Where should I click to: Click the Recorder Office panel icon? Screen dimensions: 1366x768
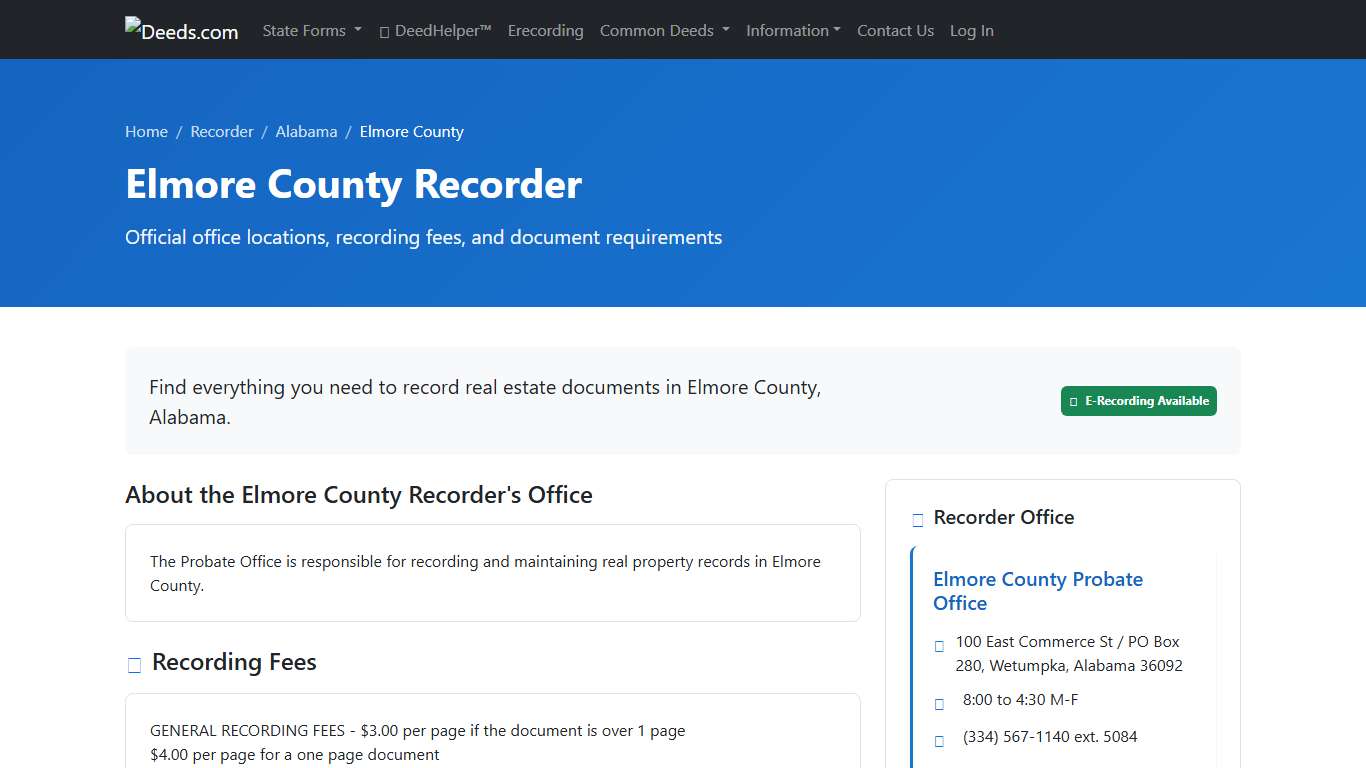point(917,519)
